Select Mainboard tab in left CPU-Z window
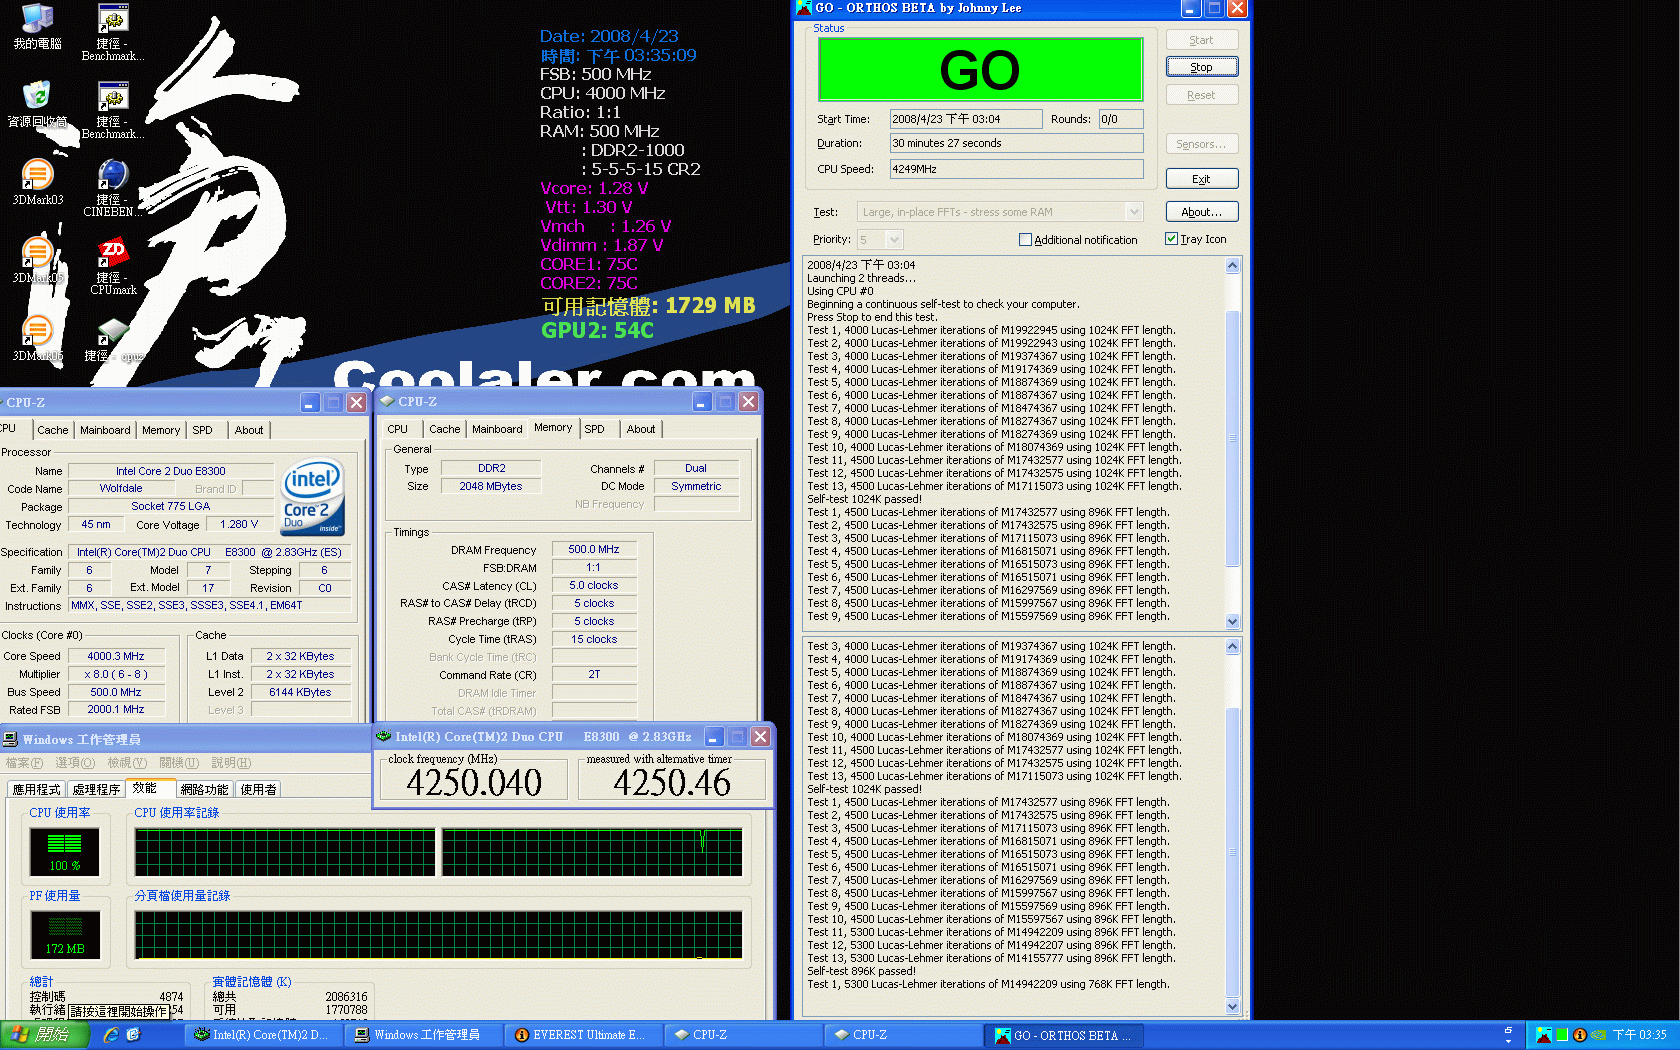 [x=105, y=430]
